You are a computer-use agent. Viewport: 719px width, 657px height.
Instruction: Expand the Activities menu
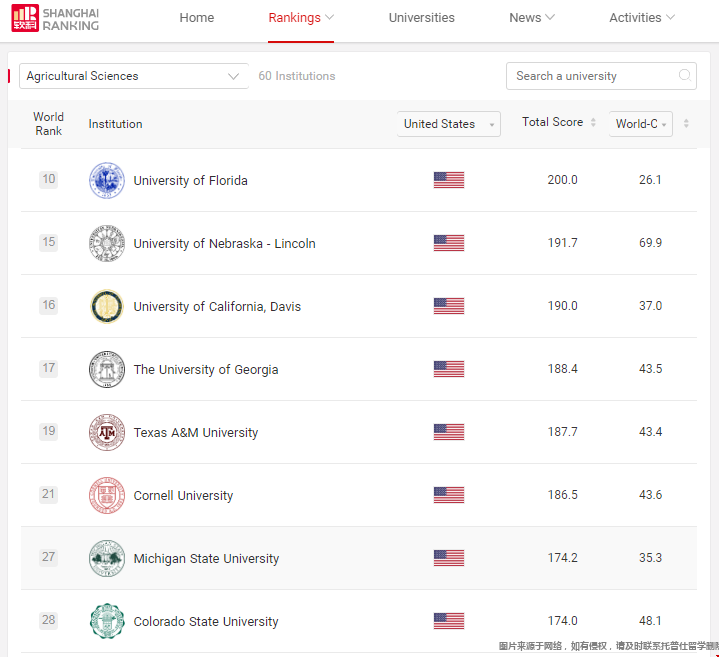coord(642,17)
